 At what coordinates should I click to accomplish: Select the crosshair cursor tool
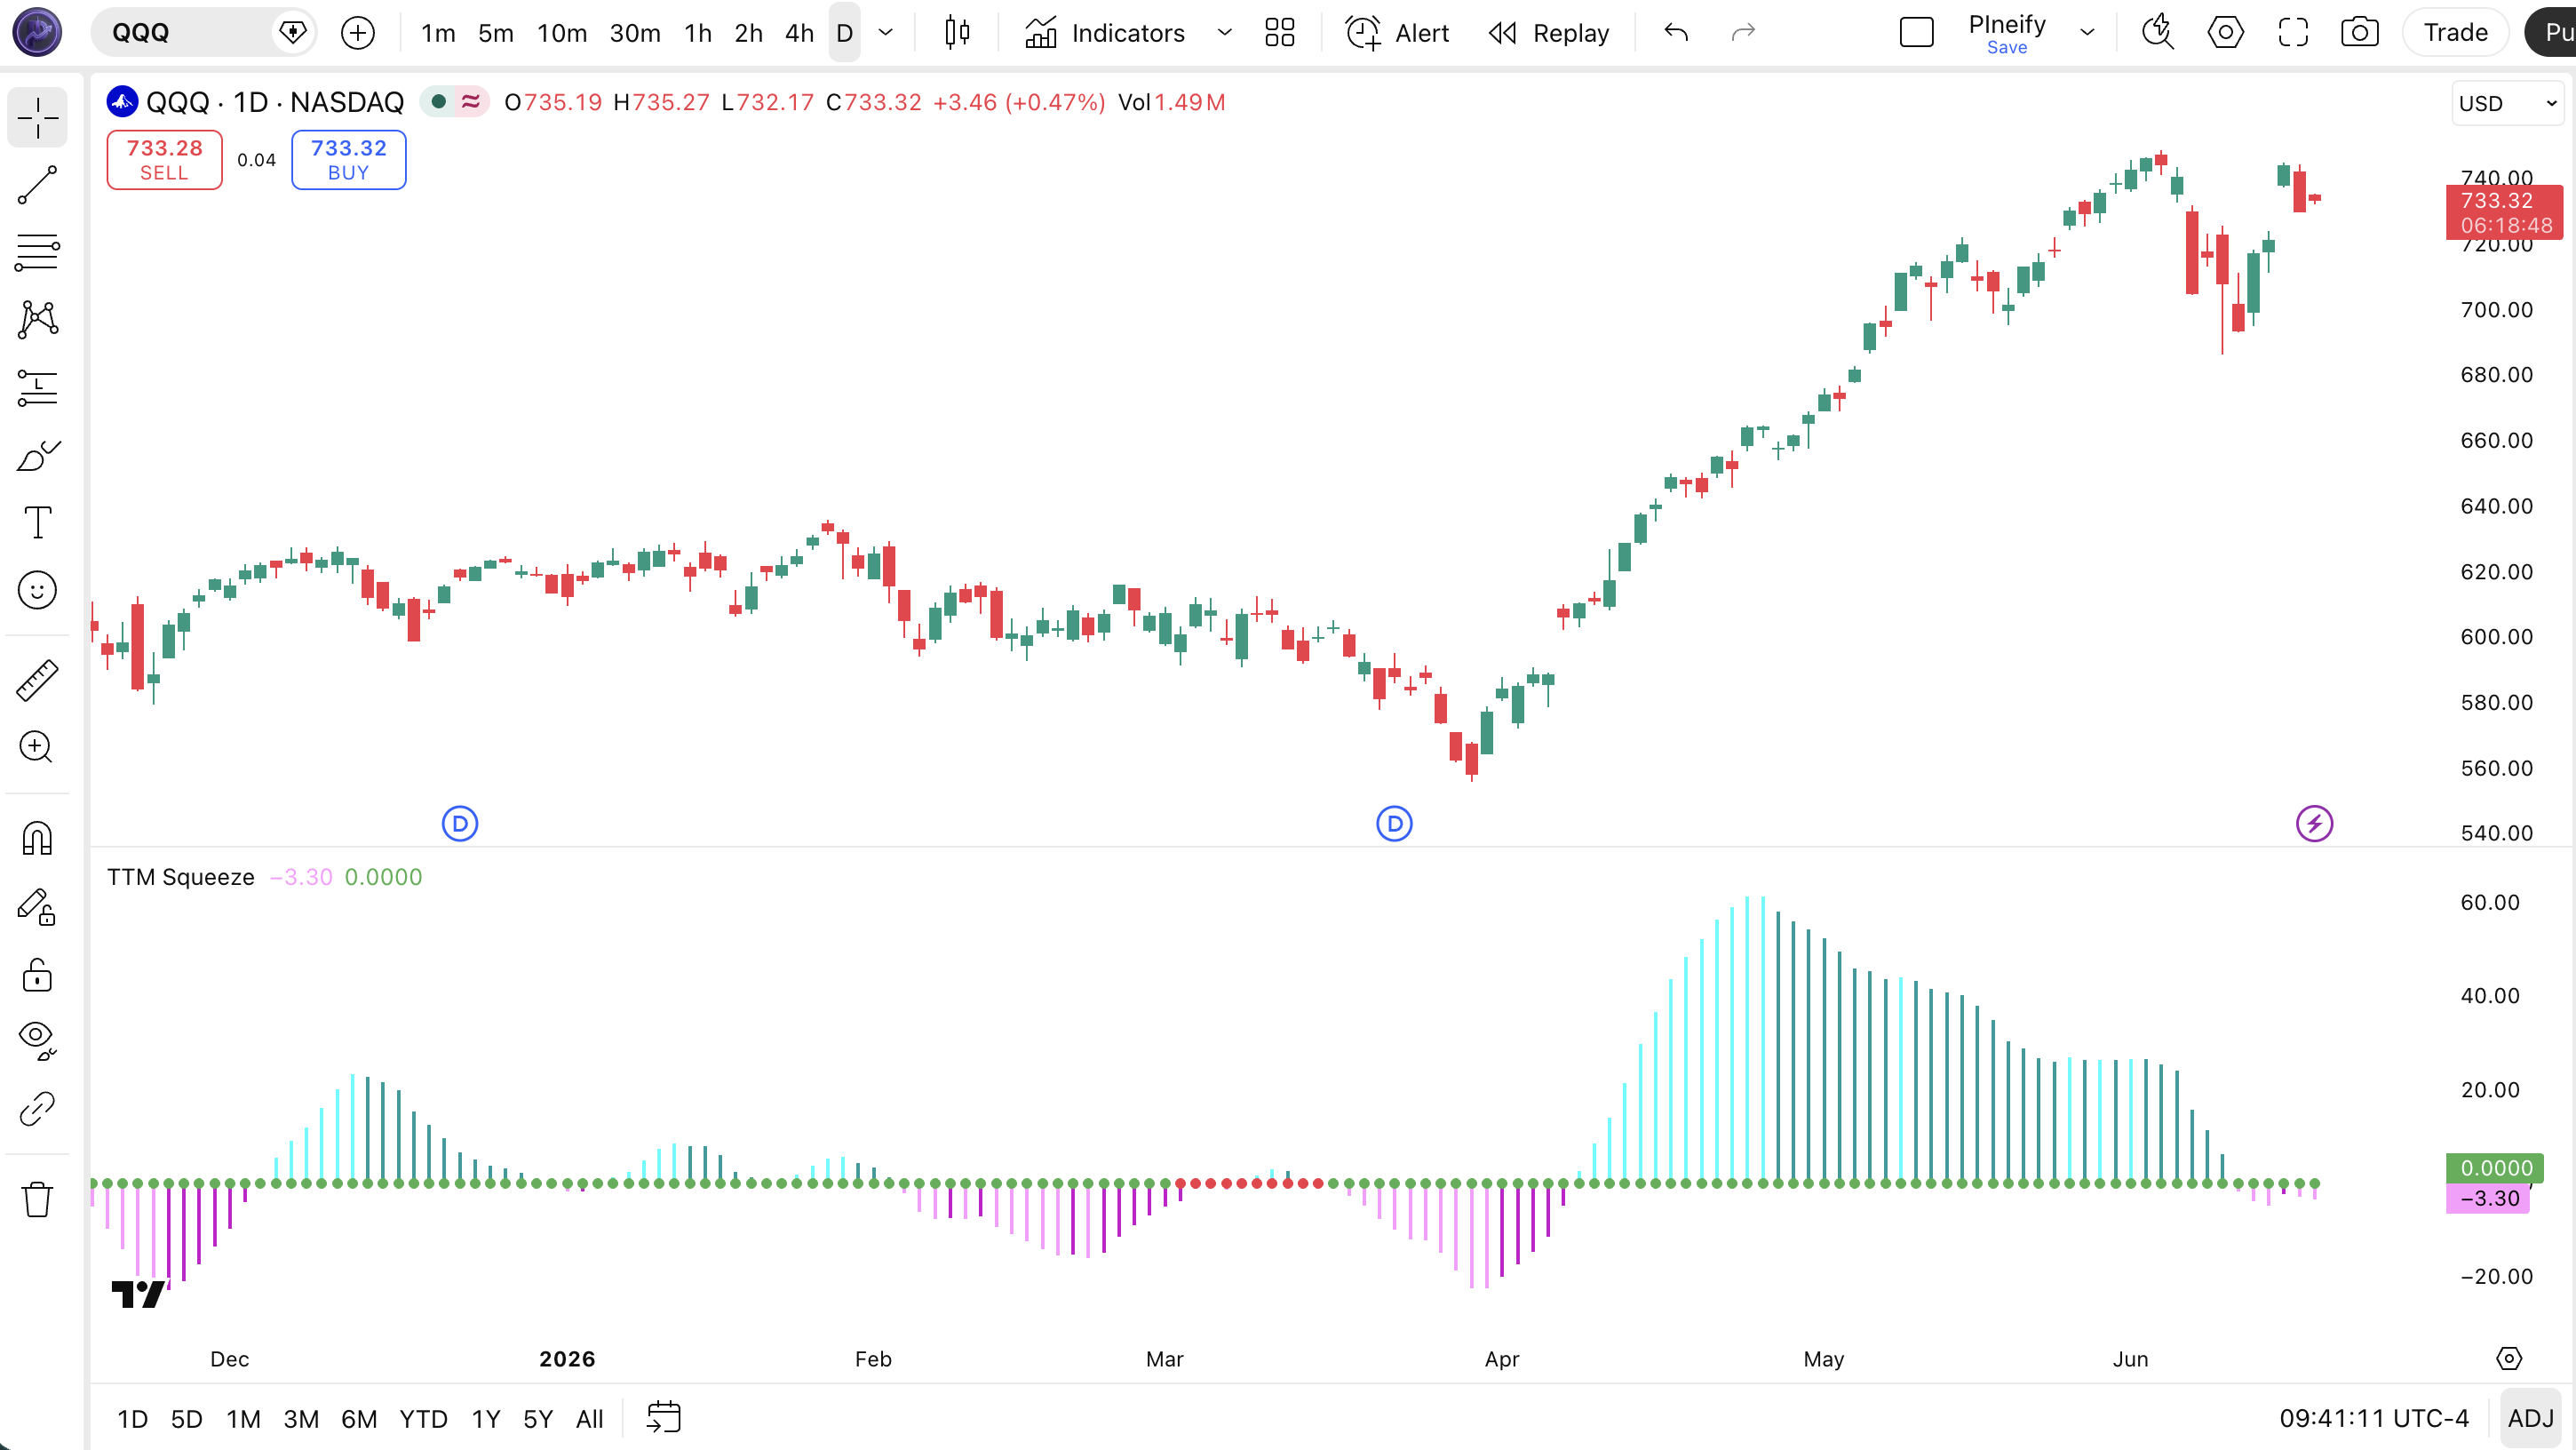pos(37,118)
